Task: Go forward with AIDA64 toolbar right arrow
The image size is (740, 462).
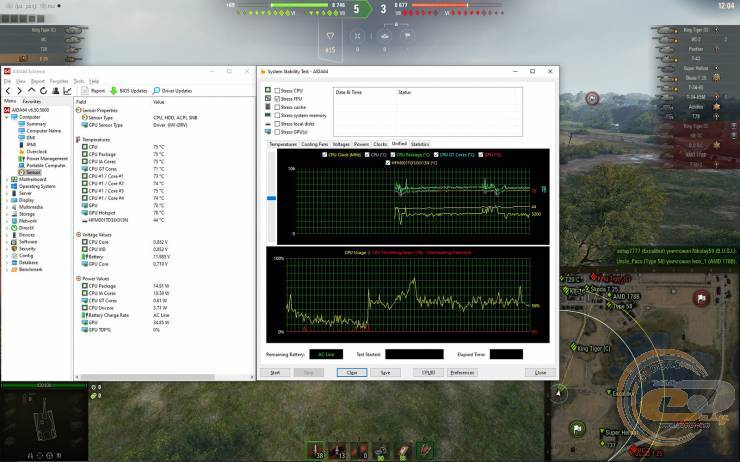Action: 19,91
